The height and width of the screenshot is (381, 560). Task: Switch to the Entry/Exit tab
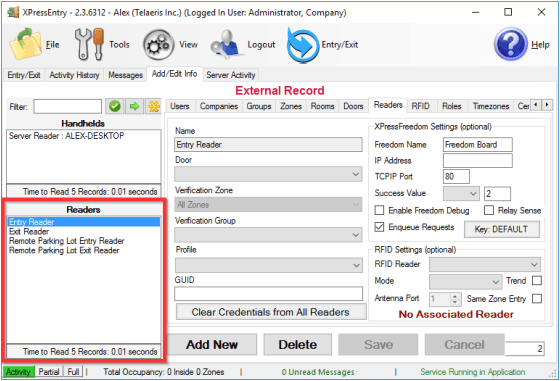click(x=24, y=75)
